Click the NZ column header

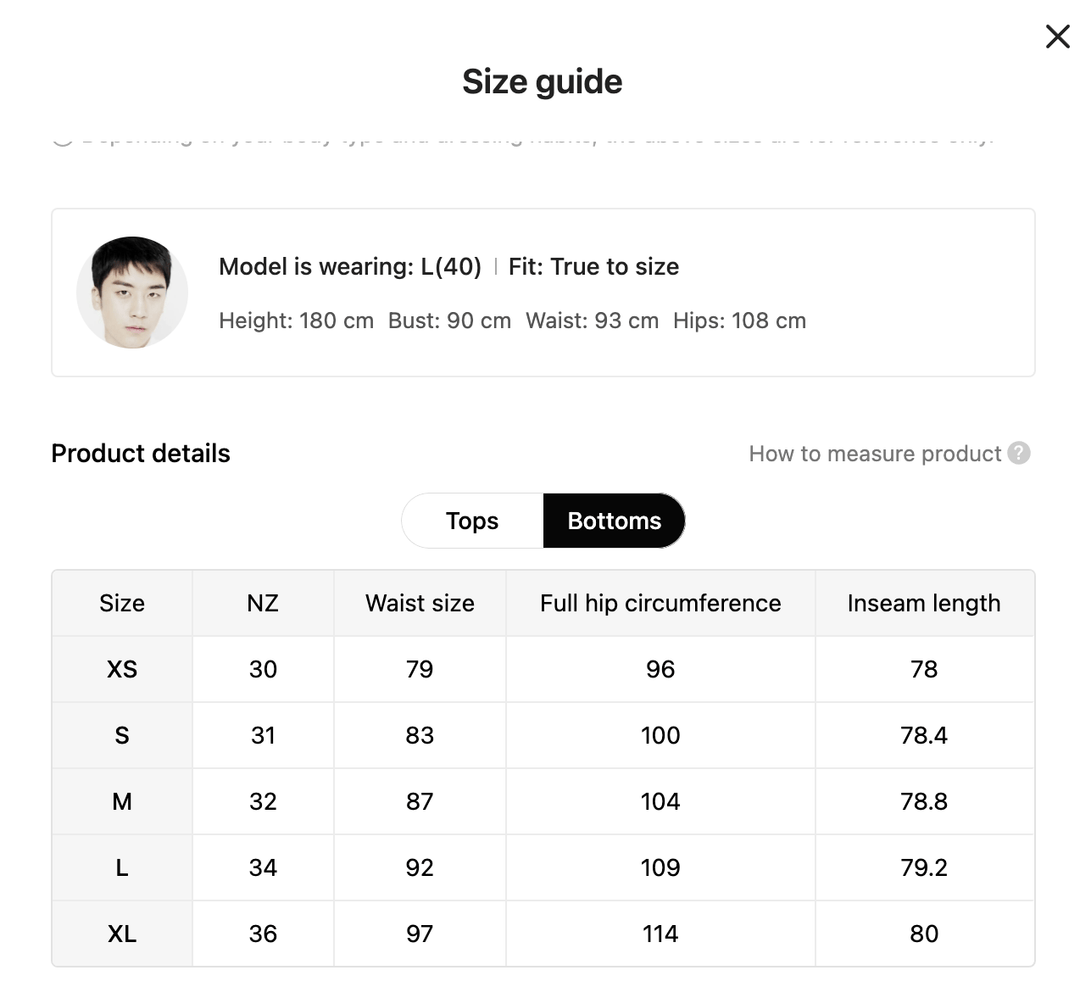tap(263, 603)
